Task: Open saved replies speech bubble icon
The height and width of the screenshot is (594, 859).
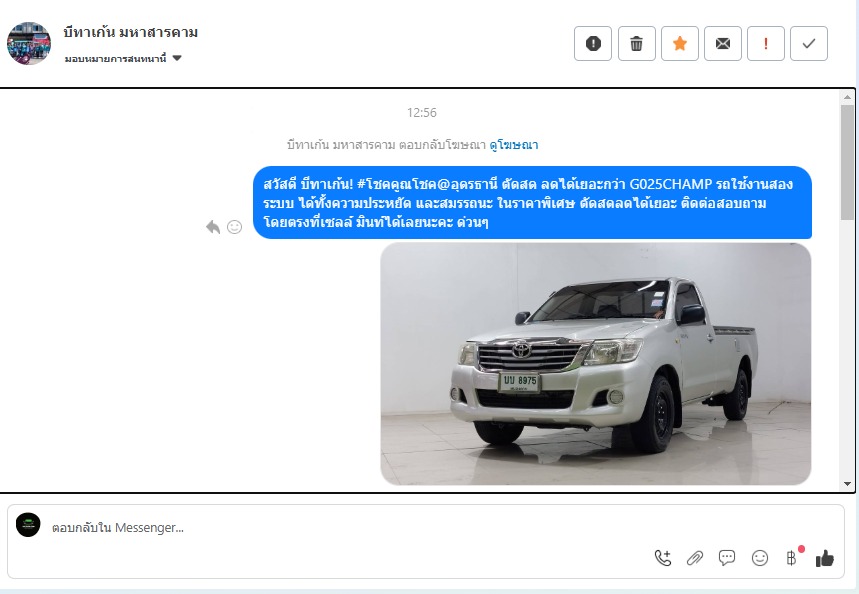Action: pos(727,558)
